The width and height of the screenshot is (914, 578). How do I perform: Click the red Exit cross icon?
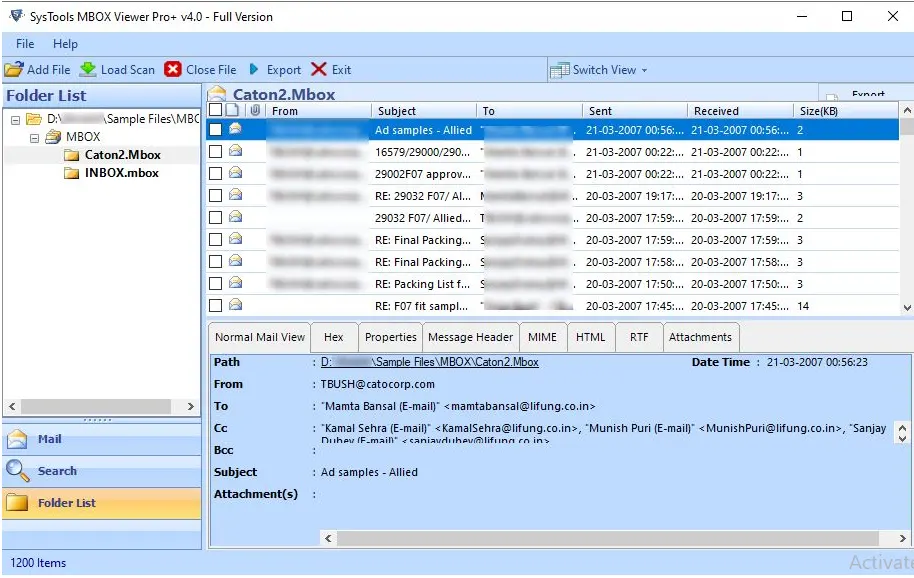[319, 69]
